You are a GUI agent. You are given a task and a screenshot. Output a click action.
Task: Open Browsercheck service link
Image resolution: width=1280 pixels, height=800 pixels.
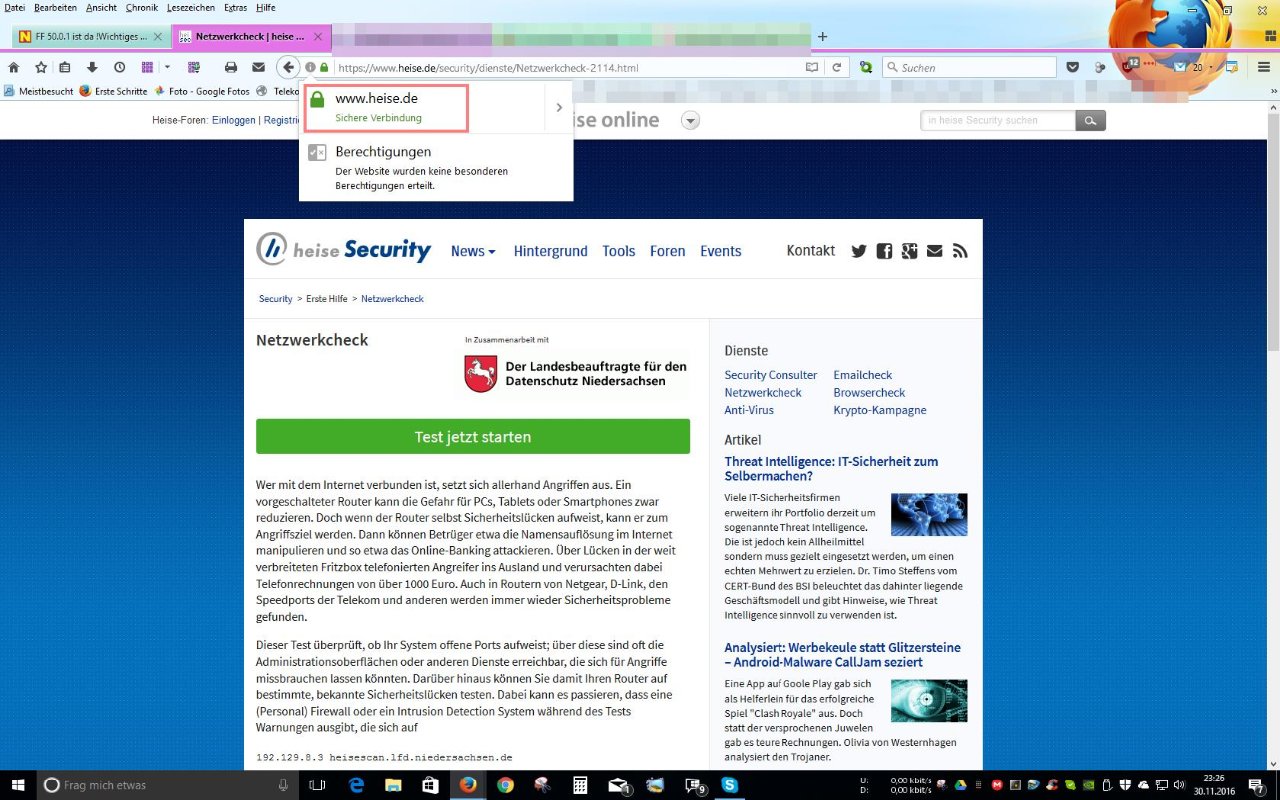point(869,393)
